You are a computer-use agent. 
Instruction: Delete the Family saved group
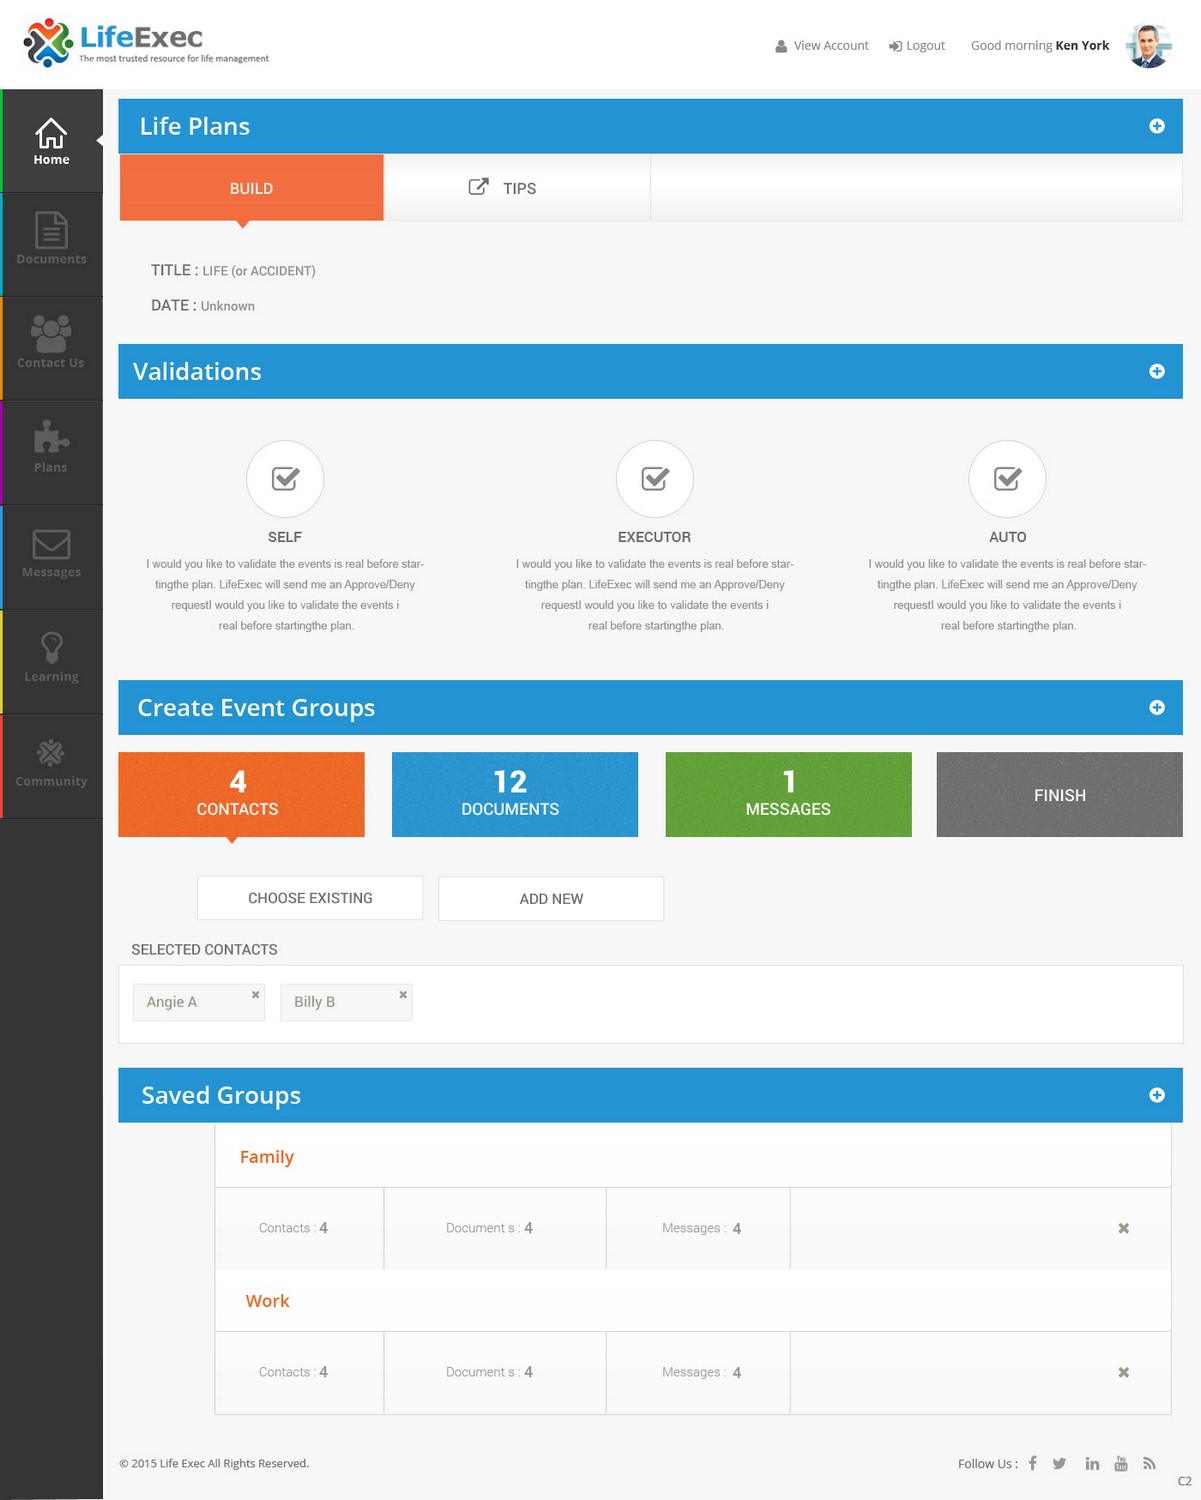coord(1123,1228)
